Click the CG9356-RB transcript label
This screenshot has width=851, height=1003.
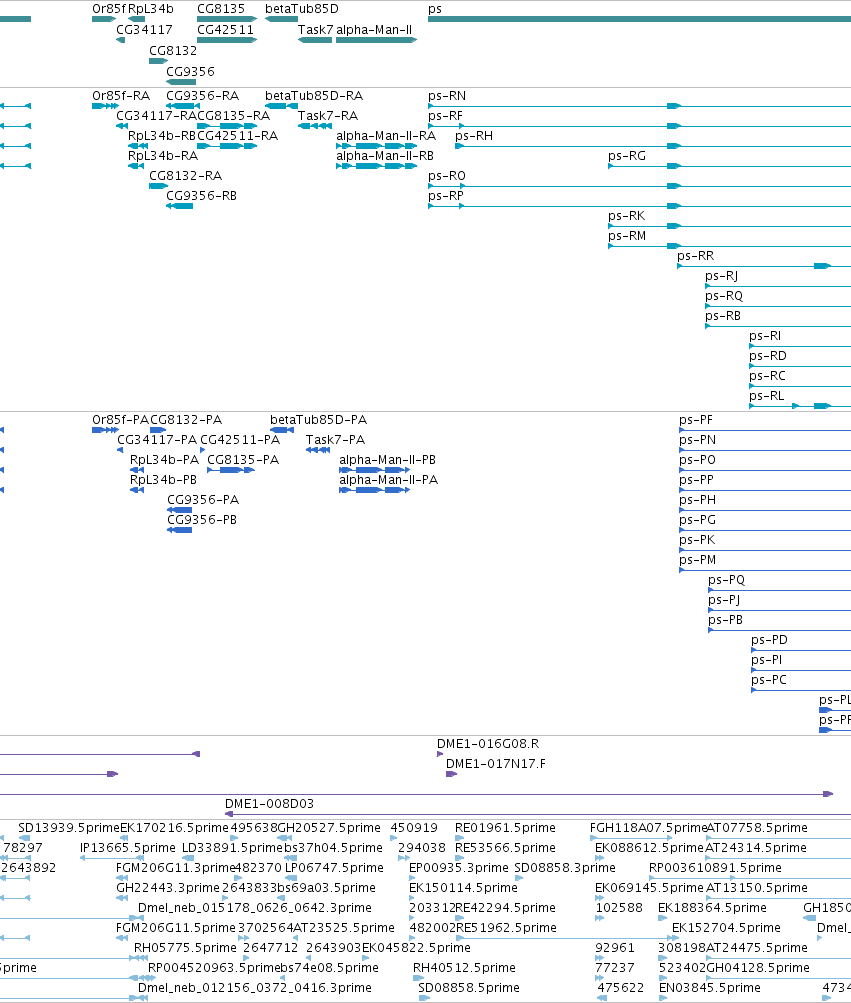coord(202,196)
